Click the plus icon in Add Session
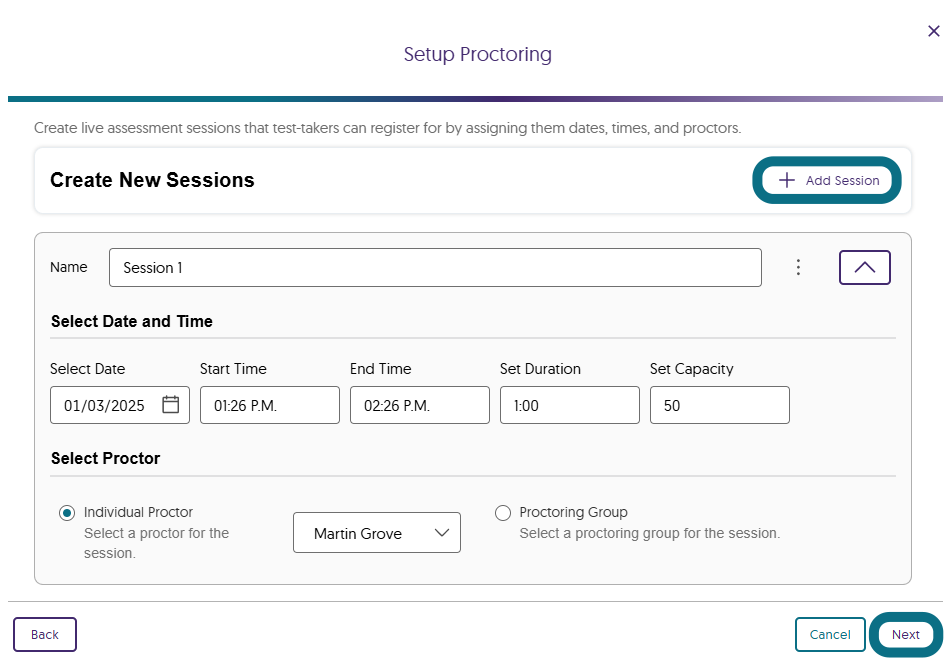The height and width of the screenshot is (664, 952). click(787, 180)
